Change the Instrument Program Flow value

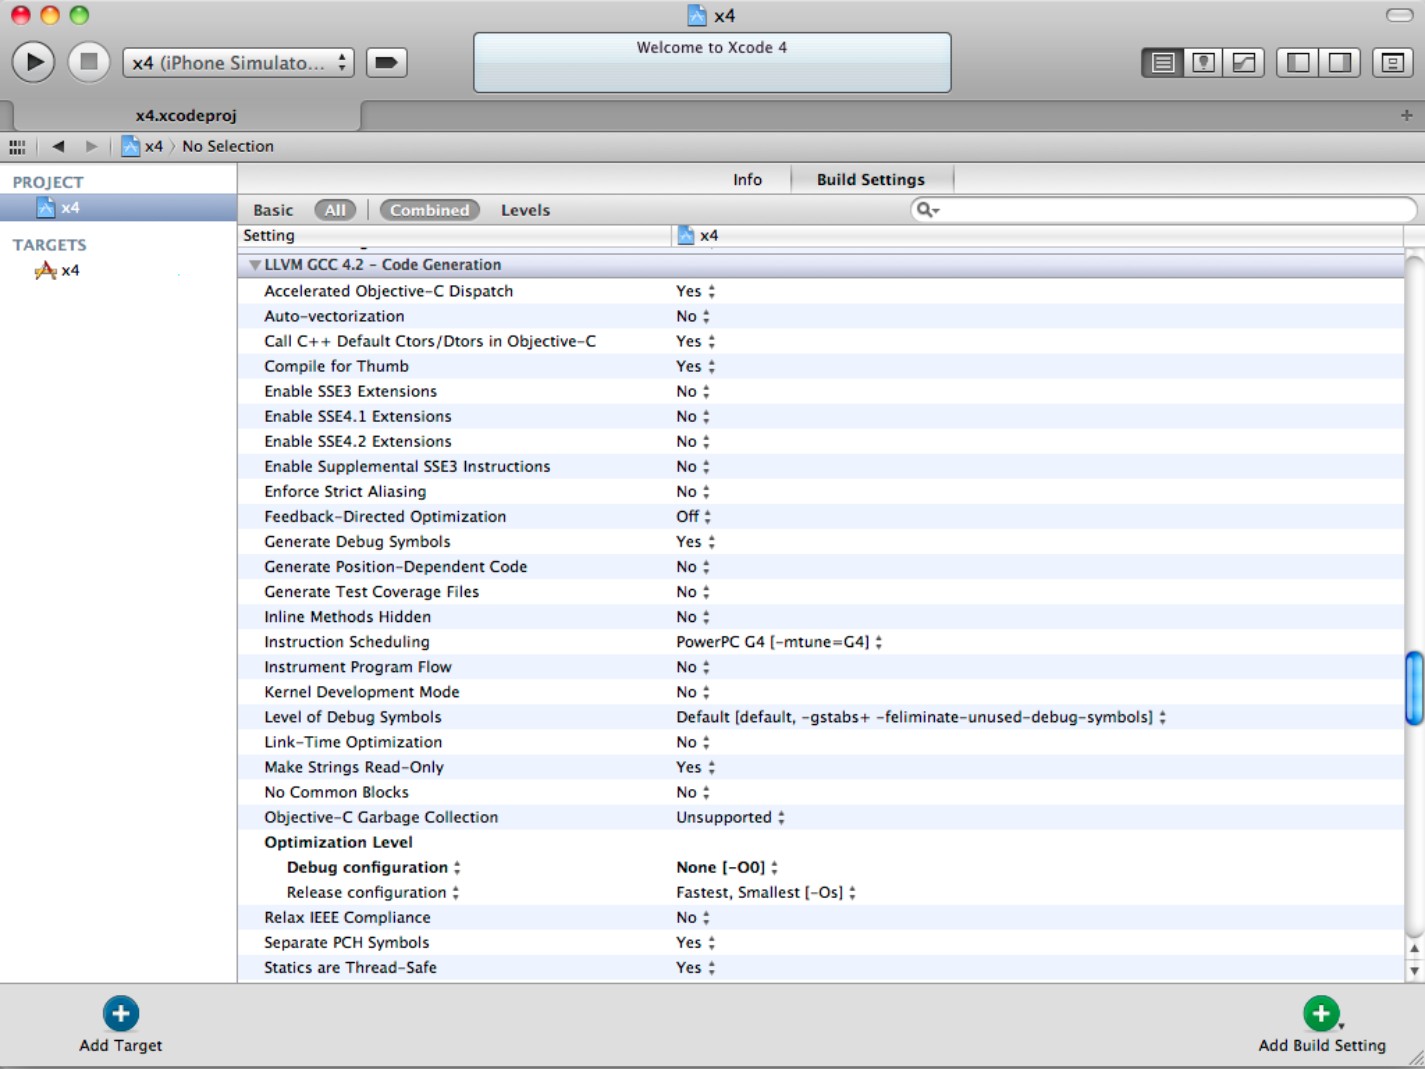(693, 667)
